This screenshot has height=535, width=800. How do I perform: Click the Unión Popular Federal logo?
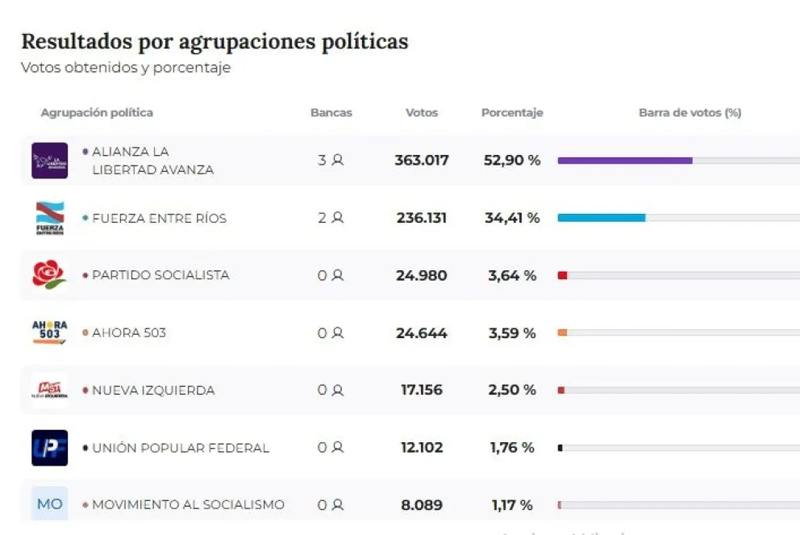tap(49, 448)
